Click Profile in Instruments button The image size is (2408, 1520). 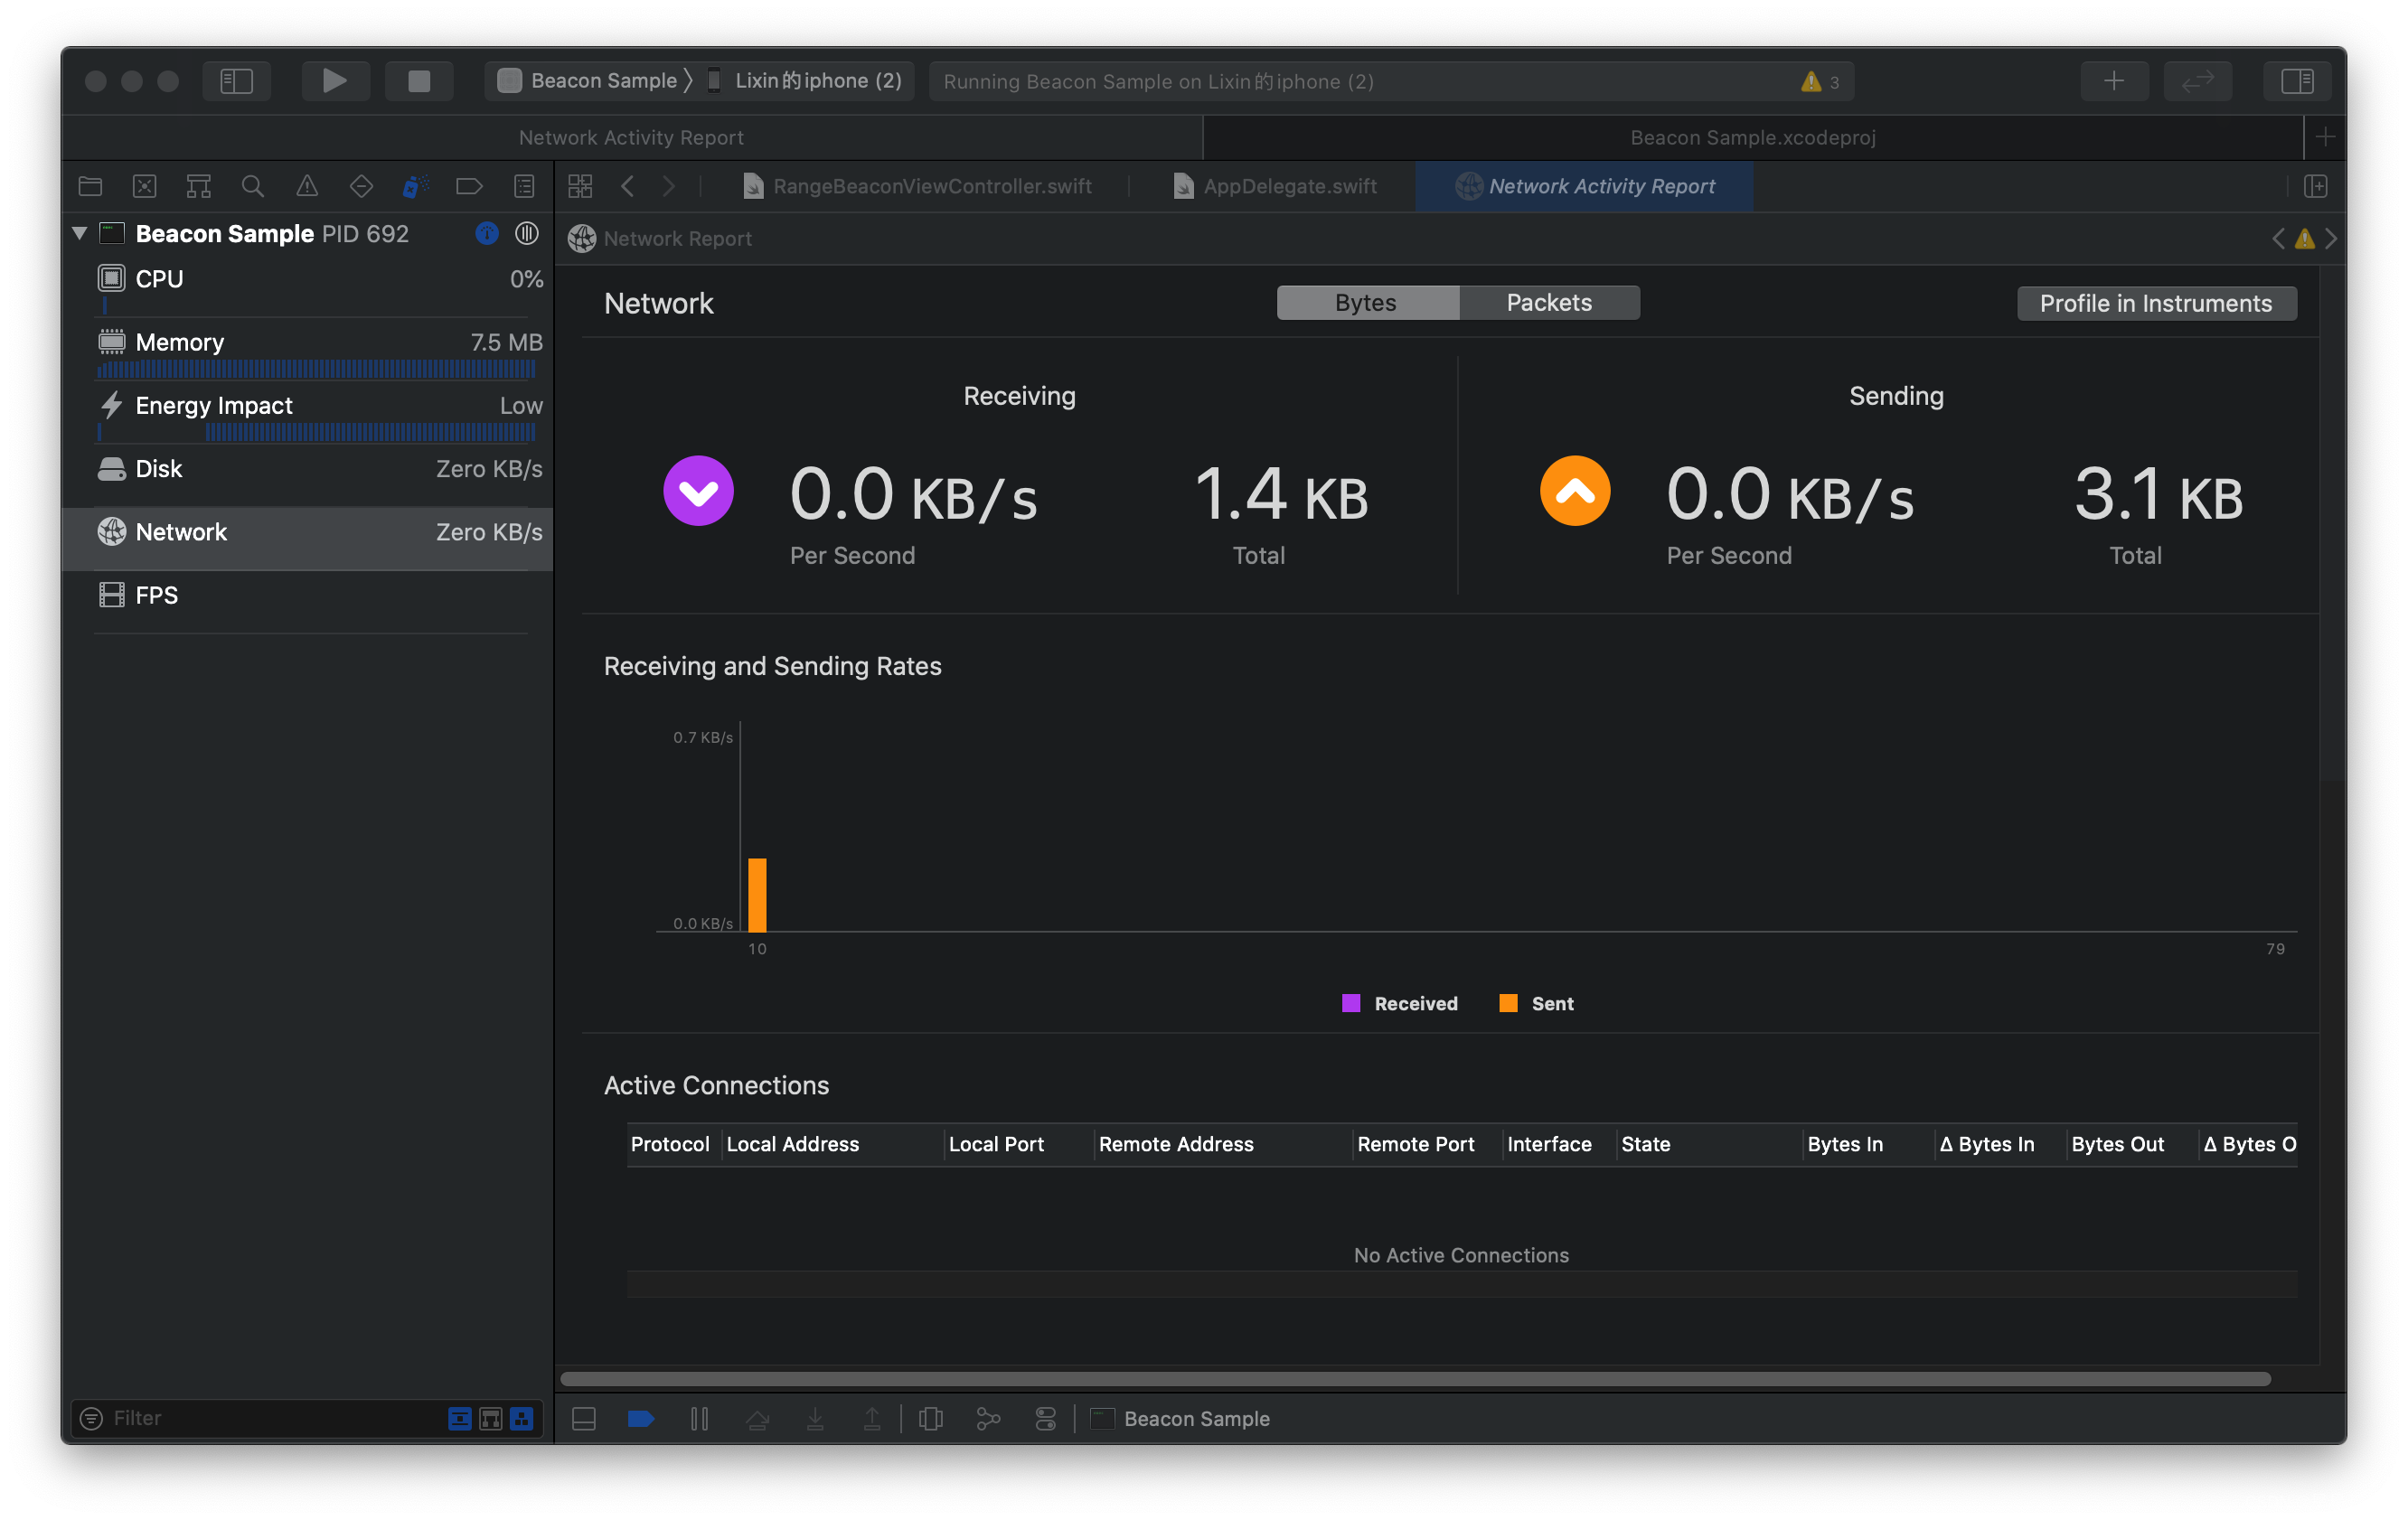2155,304
